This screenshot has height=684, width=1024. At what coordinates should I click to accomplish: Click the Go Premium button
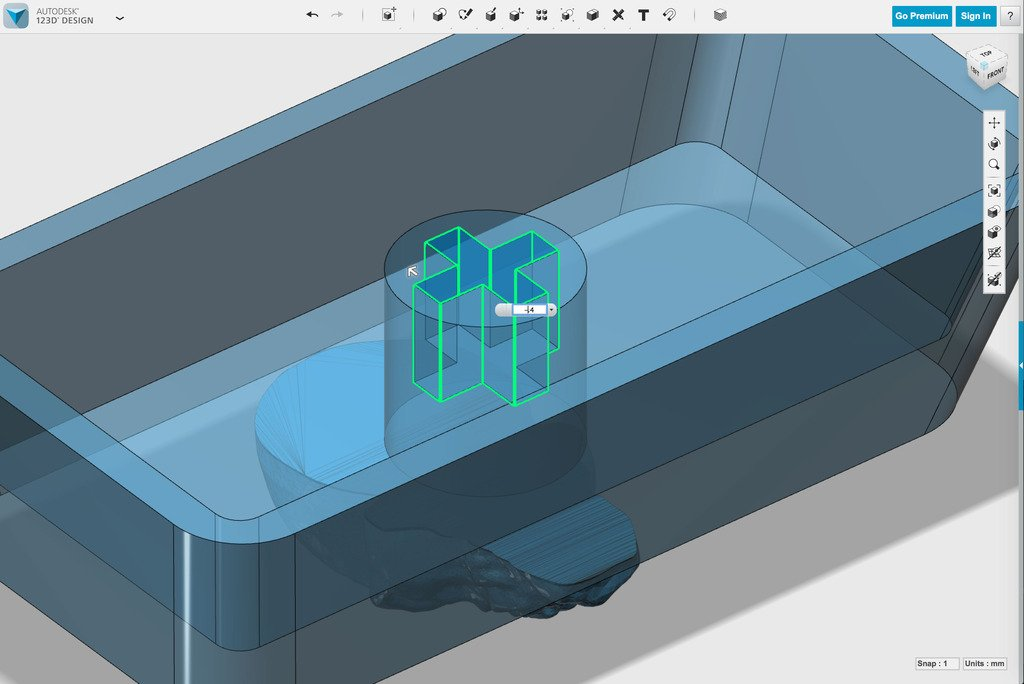click(x=921, y=16)
